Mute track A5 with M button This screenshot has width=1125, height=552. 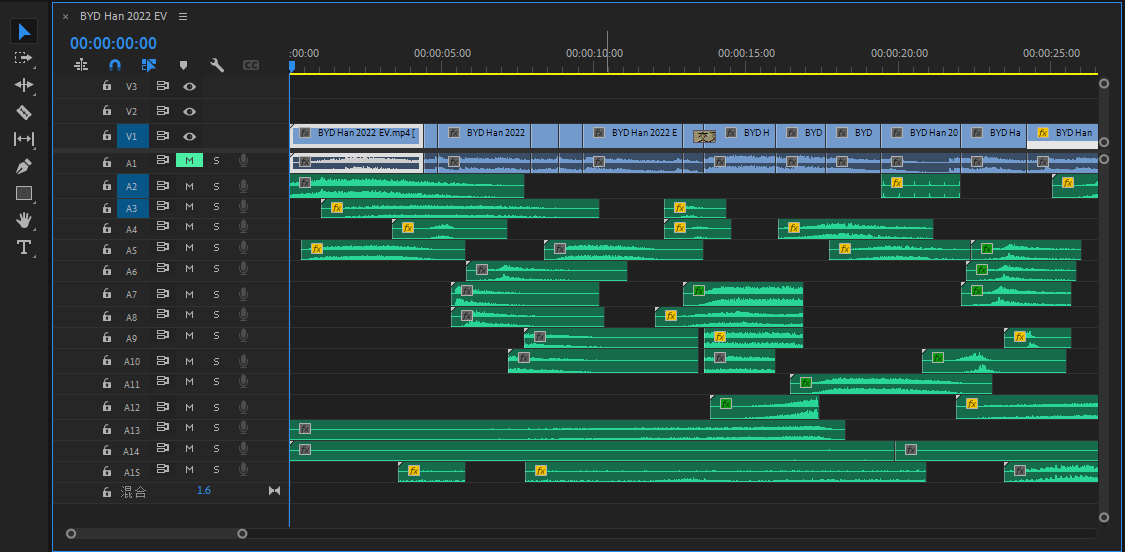coord(189,248)
